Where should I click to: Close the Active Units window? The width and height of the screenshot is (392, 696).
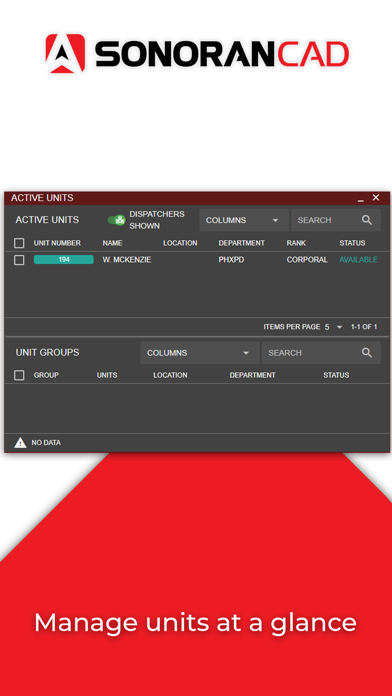[376, 198]
